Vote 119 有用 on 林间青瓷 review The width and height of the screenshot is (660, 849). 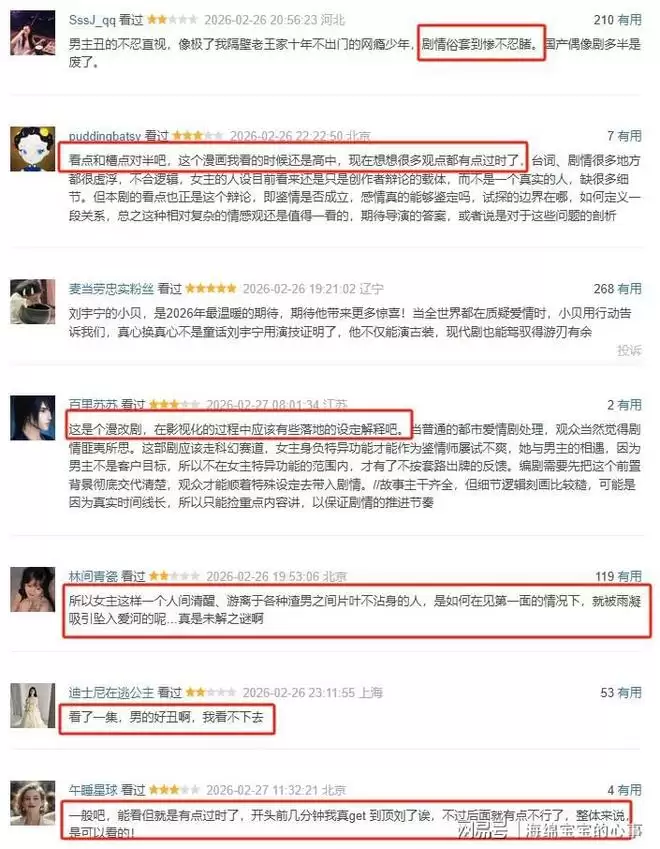618,576
